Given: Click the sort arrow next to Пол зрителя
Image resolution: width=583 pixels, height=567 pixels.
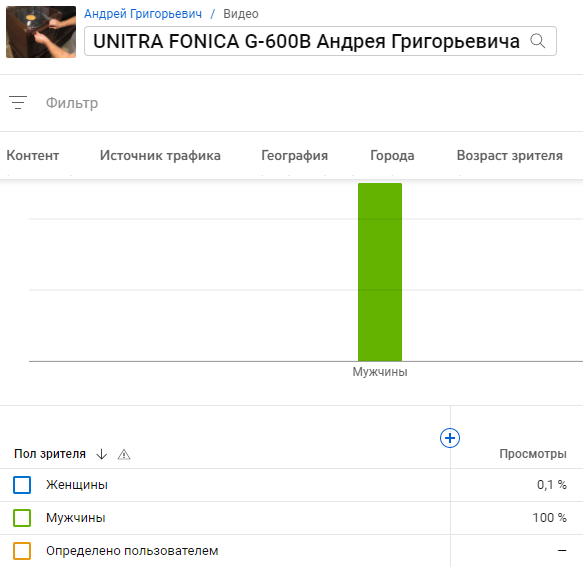Looking at the screenshot, I should pos(102,454).
